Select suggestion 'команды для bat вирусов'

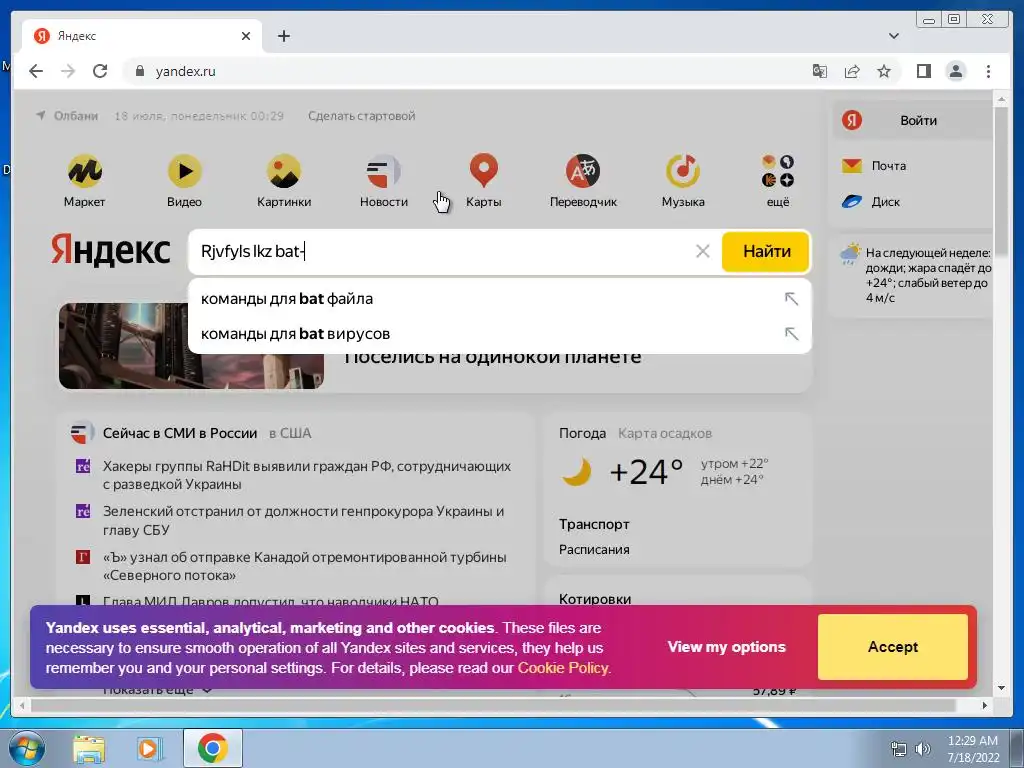(295, 334)
